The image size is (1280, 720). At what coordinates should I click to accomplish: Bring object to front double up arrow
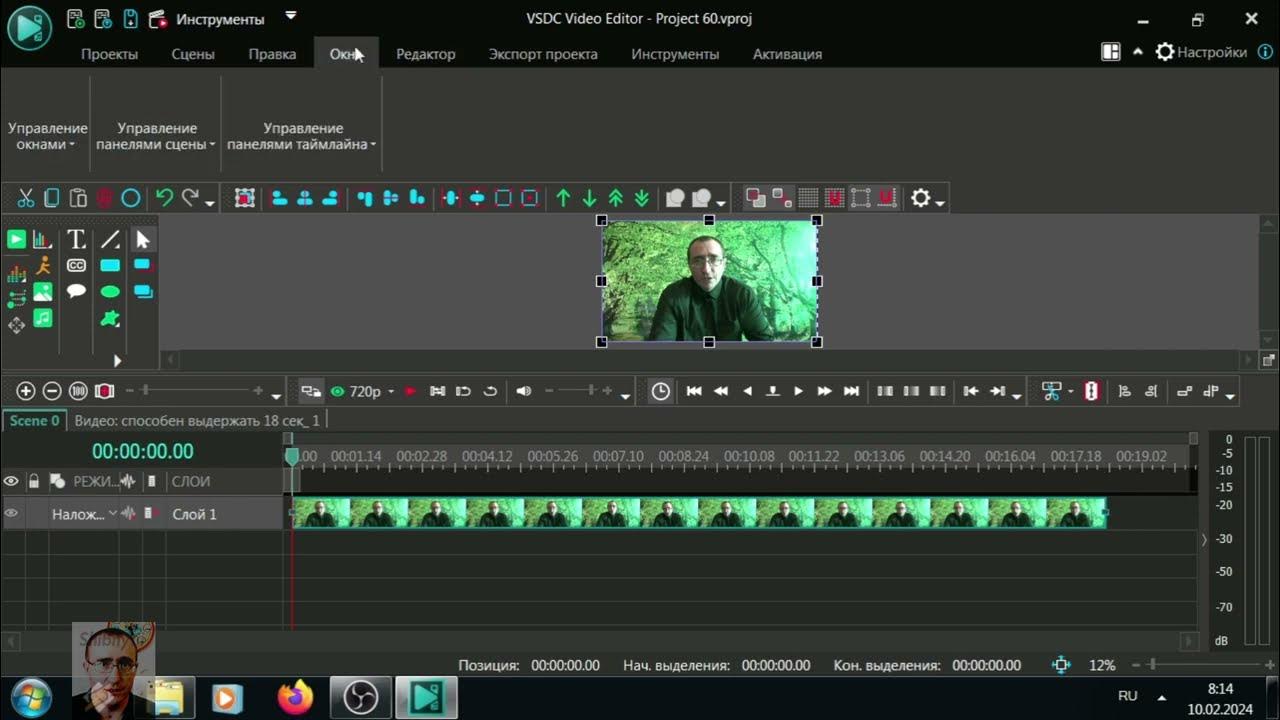coord(616,198)
